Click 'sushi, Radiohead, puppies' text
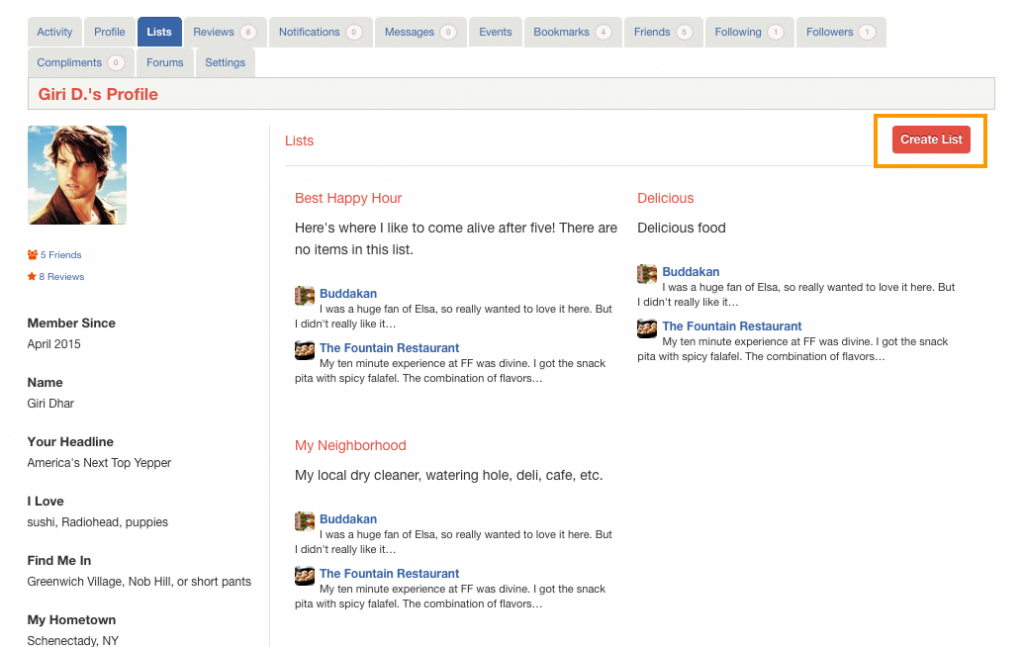Image resolution: width=1024 pixels, height=647 pixels. point(97,522)
